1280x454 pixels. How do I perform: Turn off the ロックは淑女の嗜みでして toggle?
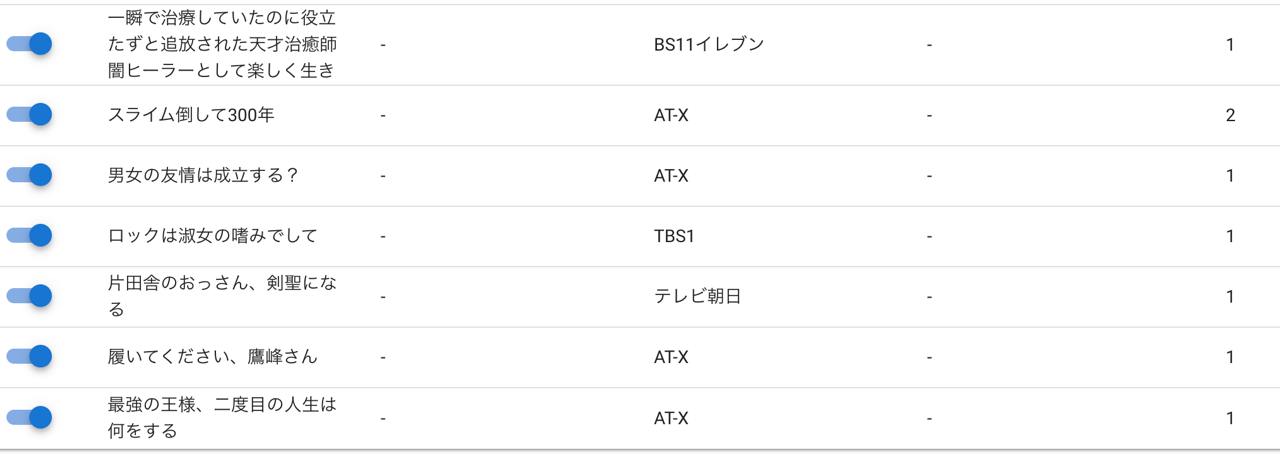(x=29, y=236)
